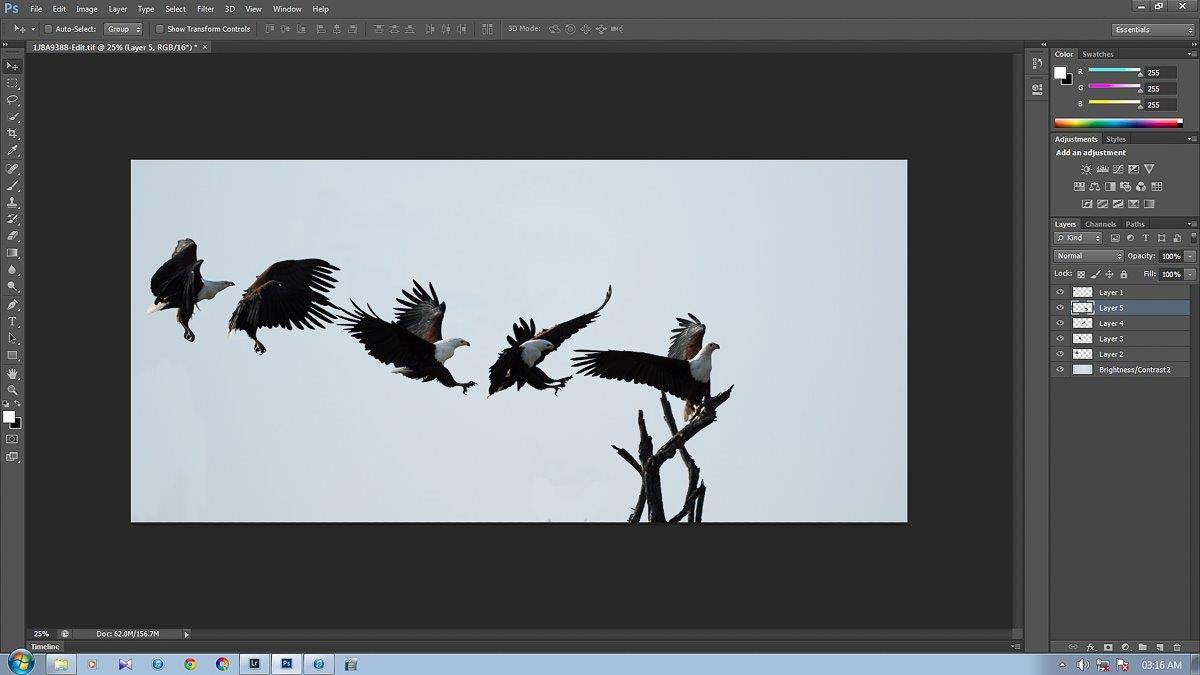Click the color spectrum ramp in Color panel
The width and height of the screenshot is (1200, 675).
pos(1118,123)
